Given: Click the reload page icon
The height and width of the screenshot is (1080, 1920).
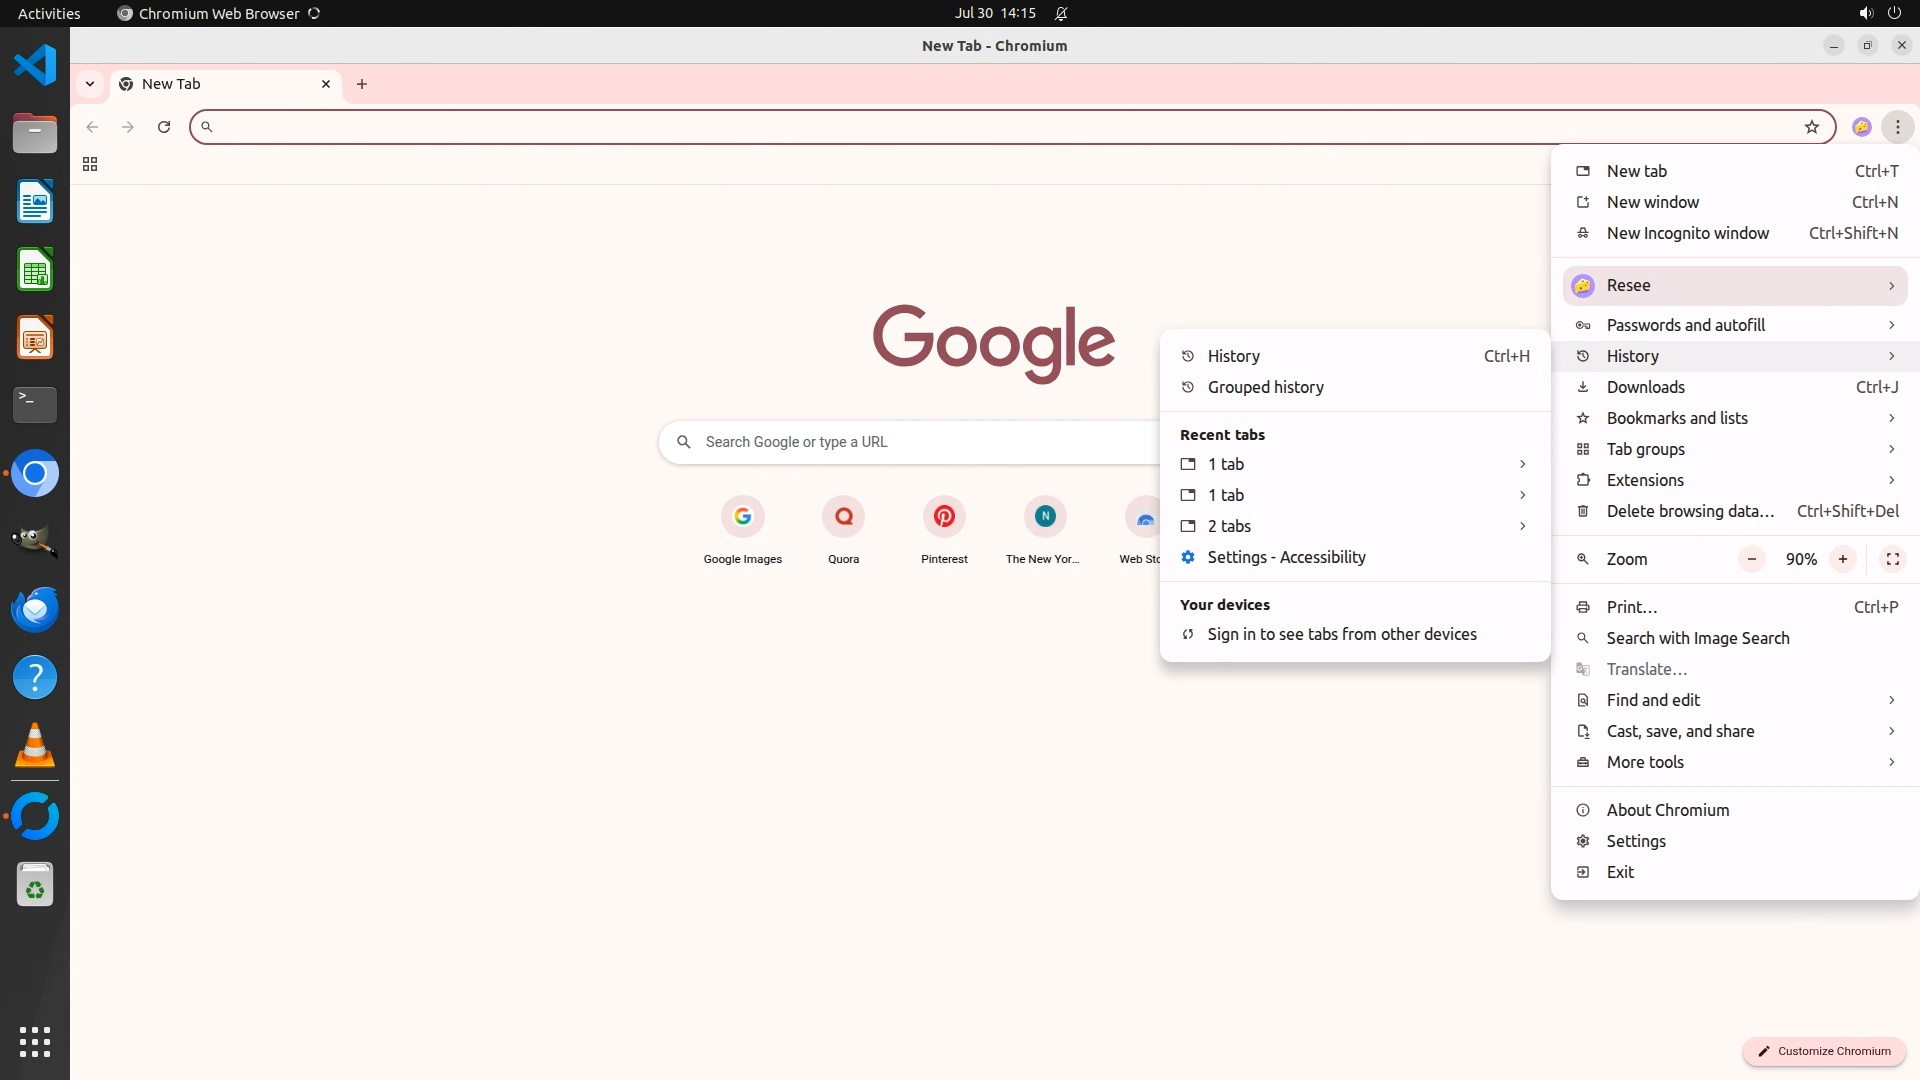Looking at the screenshot, I should (164, 127).
